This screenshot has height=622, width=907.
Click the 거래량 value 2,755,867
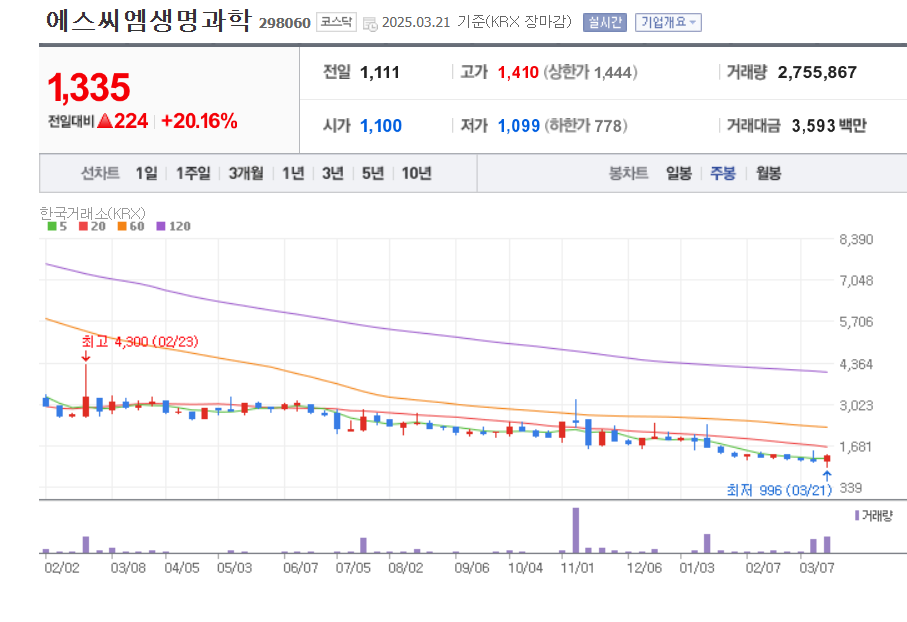(x=817, y=72)
